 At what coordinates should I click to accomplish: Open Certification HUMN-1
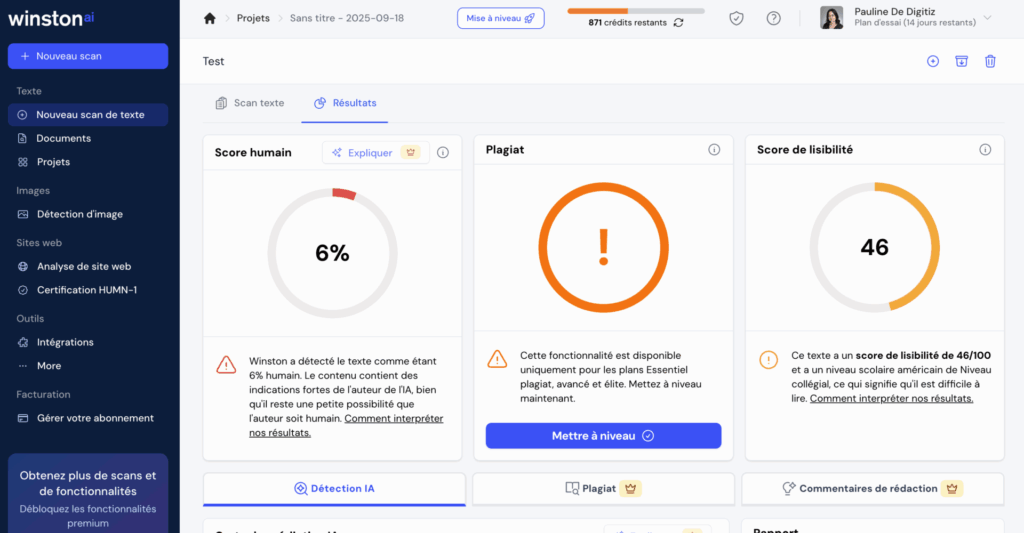(x=87, y=290)
